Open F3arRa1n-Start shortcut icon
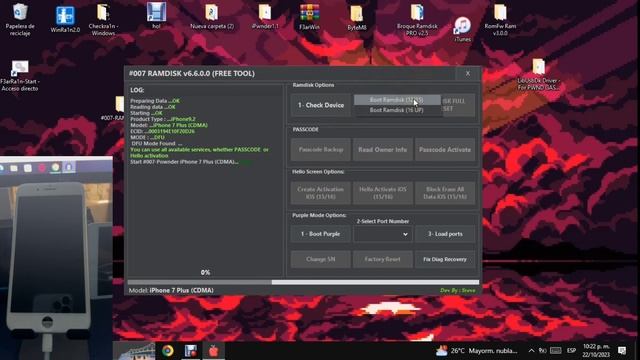The image size is (640, 360). click(x=20, y=76)
